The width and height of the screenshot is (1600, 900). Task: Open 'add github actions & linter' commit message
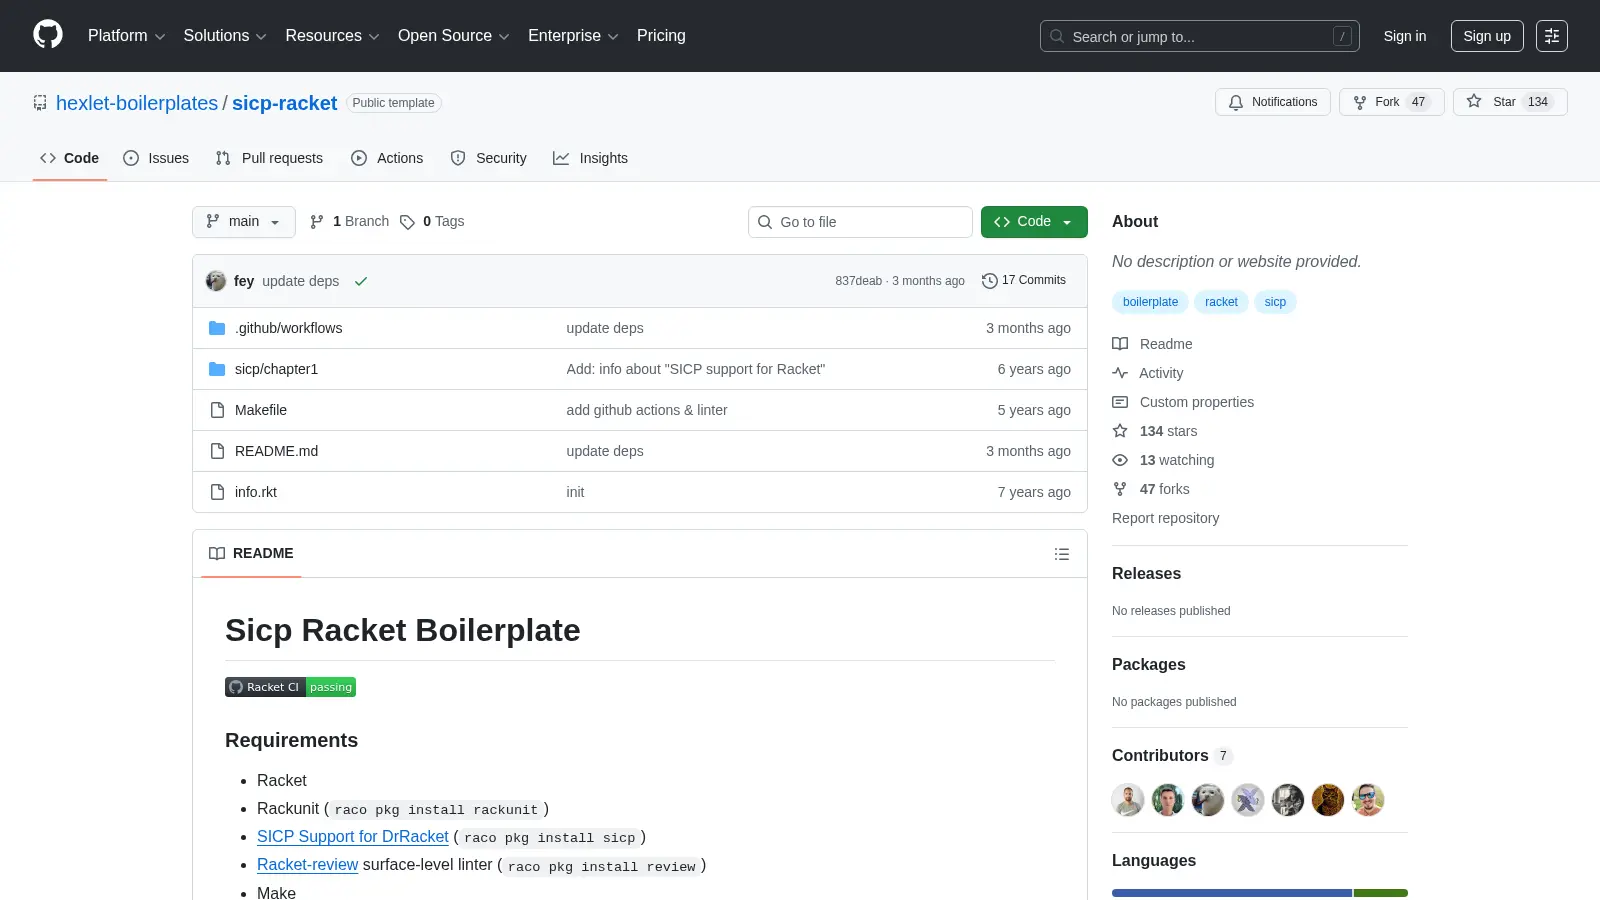647,410
